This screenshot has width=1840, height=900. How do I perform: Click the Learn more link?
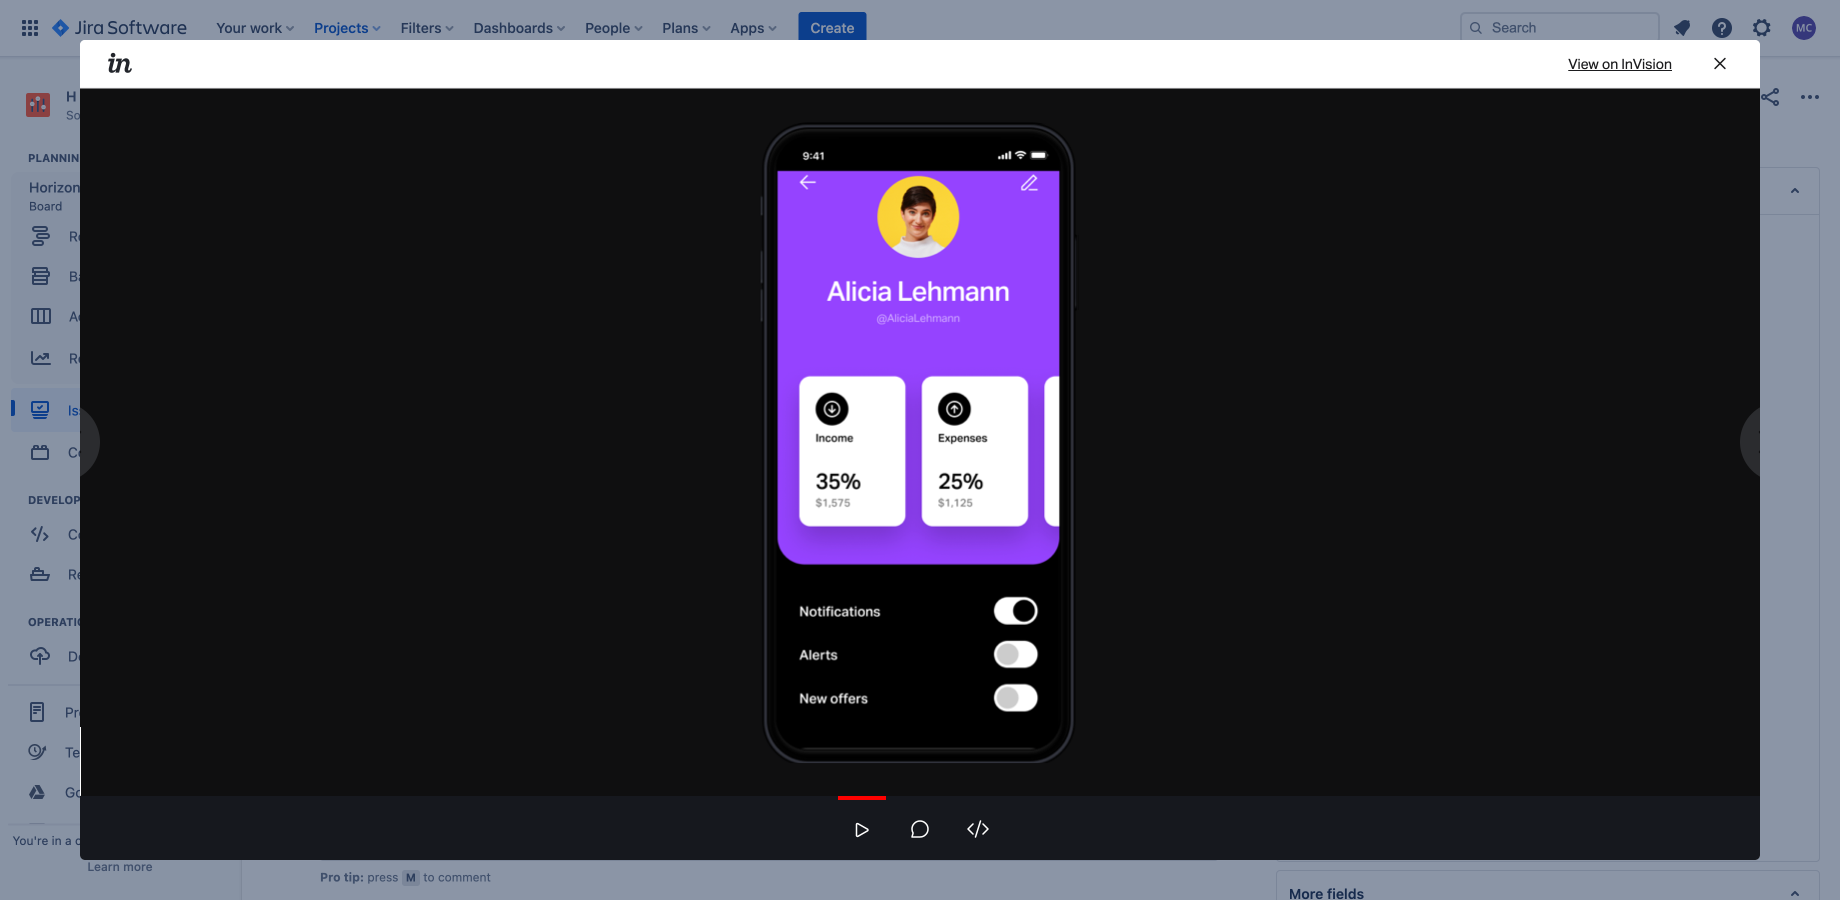120,867
